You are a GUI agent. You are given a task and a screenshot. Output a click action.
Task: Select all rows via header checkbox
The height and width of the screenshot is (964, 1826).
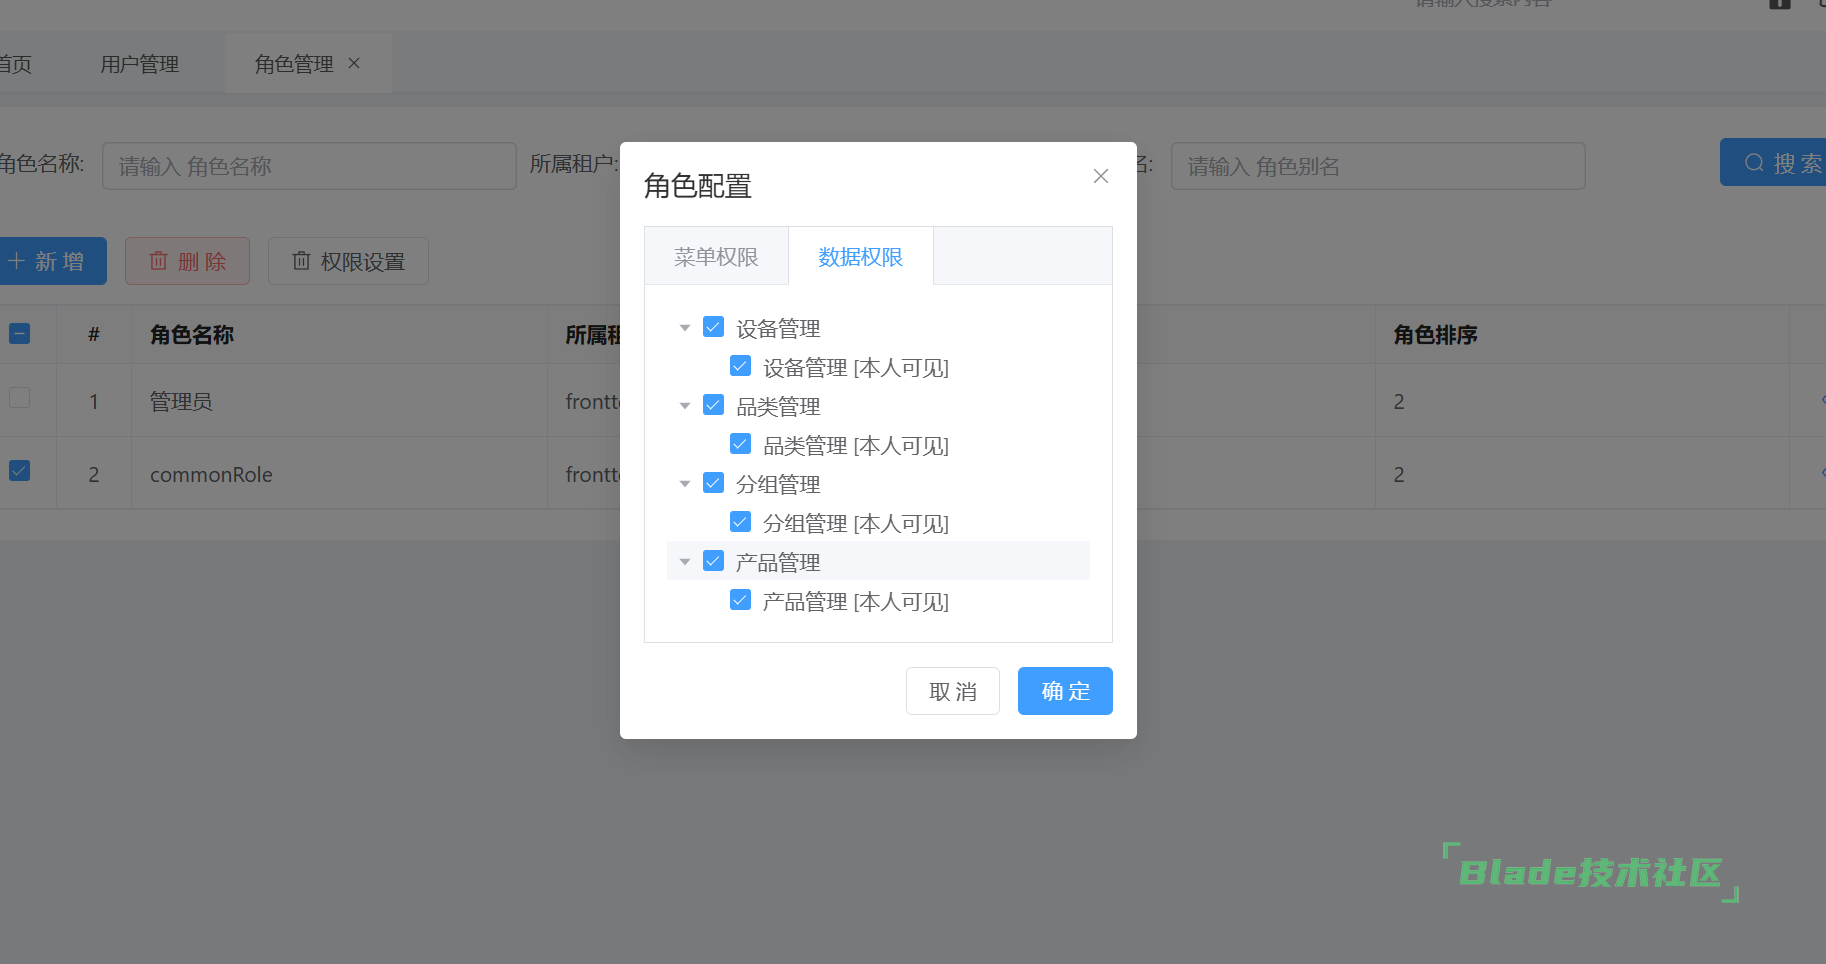point(18,333)
